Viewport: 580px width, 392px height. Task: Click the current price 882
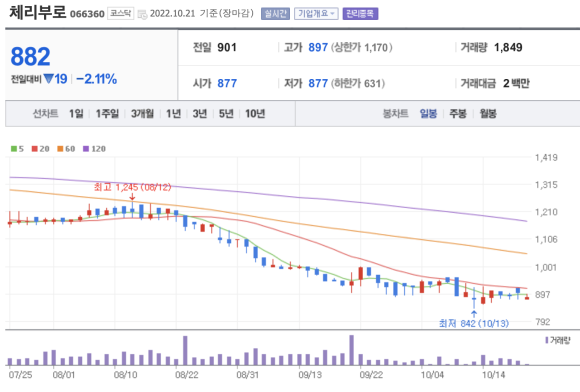[x=30, y=56]
